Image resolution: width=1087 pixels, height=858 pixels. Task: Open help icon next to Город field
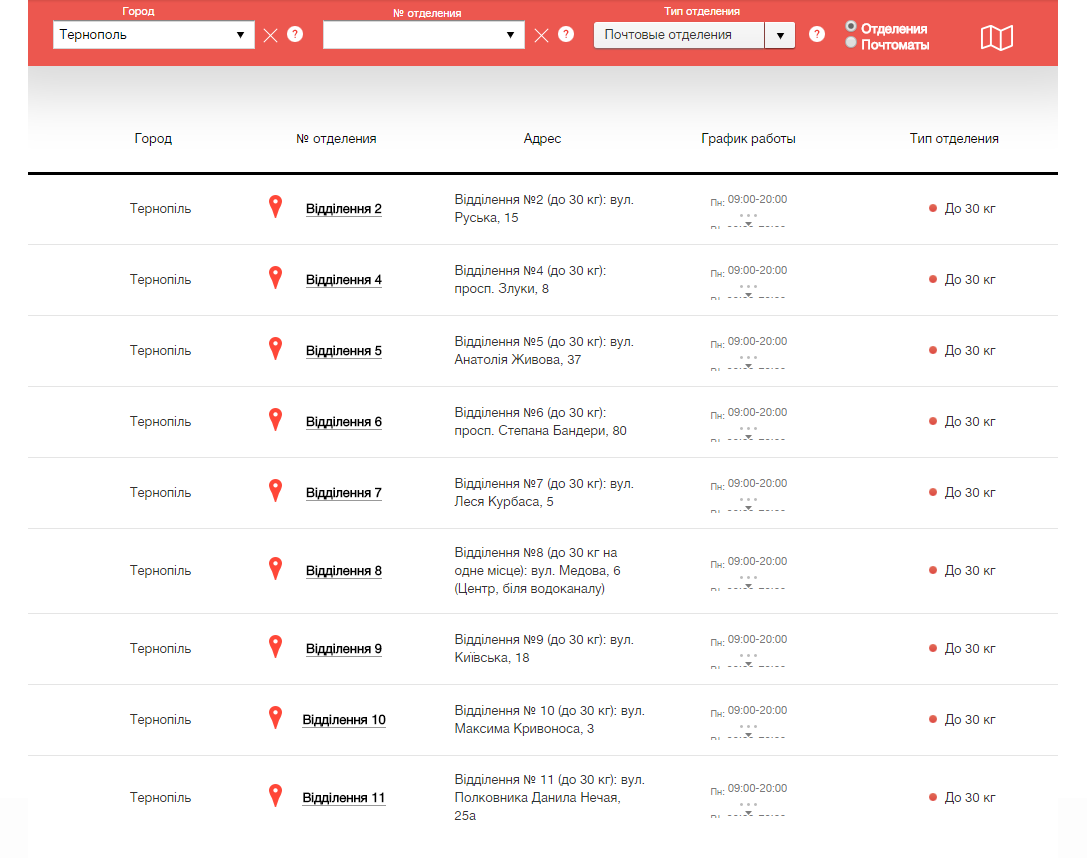coord(295,34)
